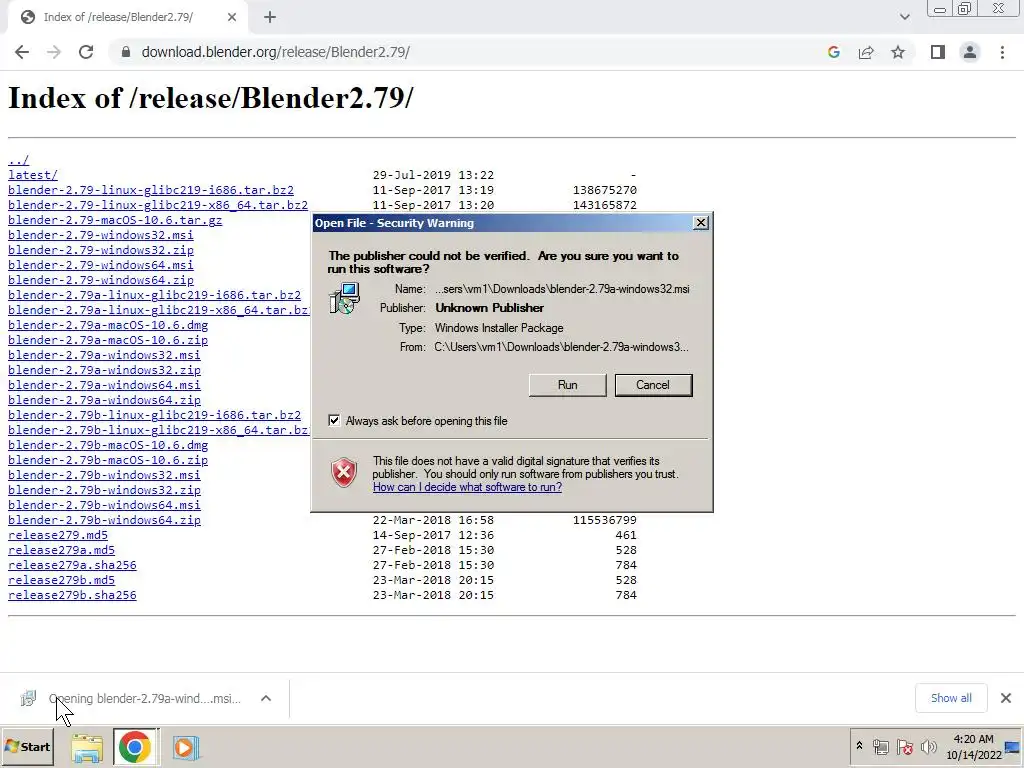This screenshot has height=768, width=1024.
Task: Open 'How can I decide what software to run?'
Action: pos(467,487)
